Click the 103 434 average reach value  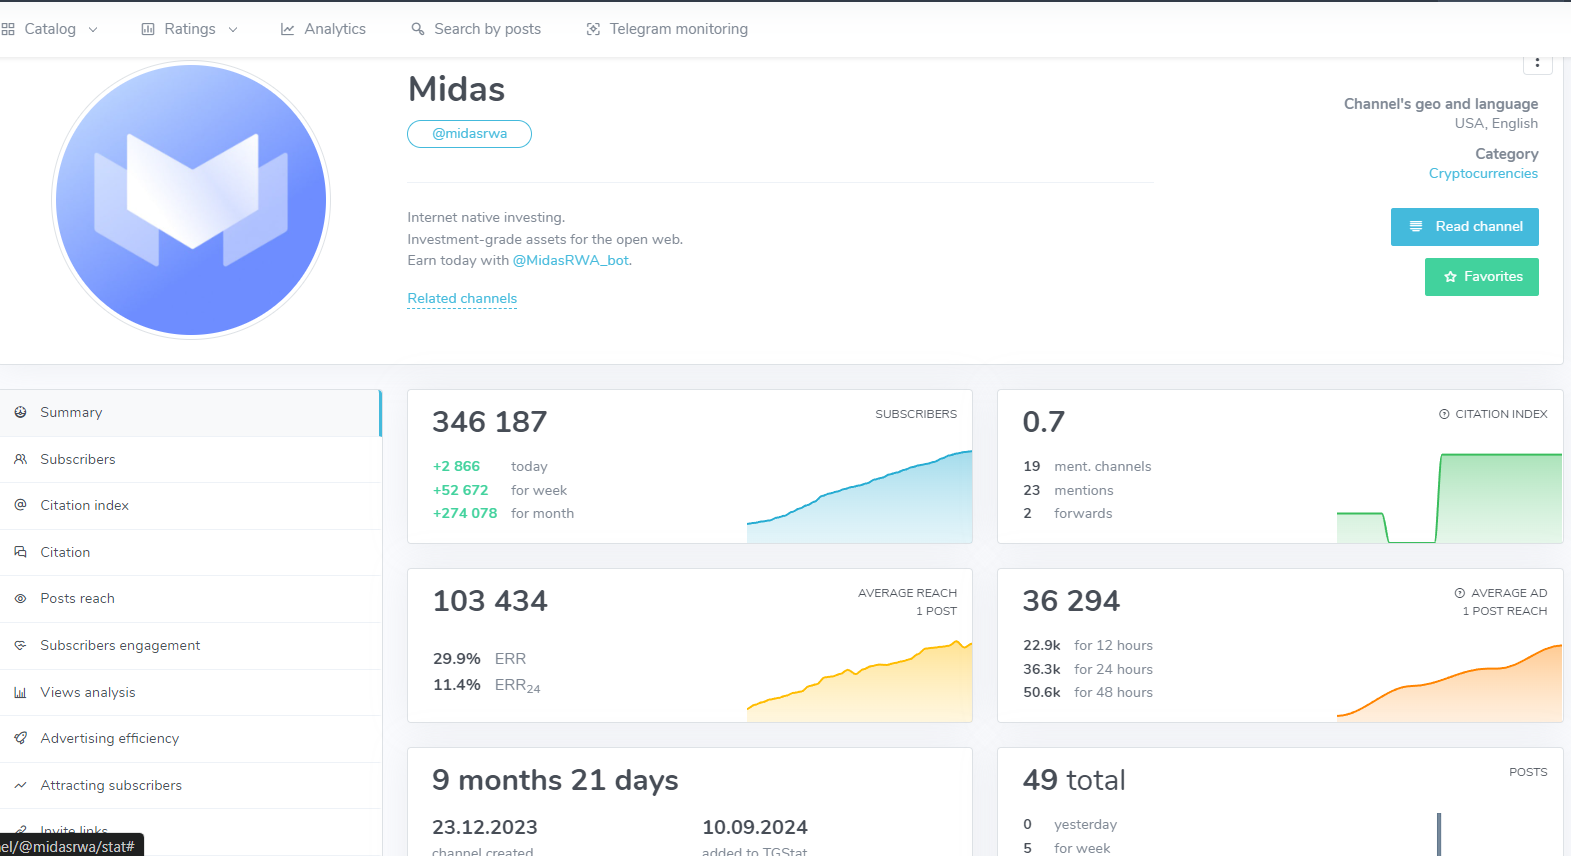tap(490, 601)
